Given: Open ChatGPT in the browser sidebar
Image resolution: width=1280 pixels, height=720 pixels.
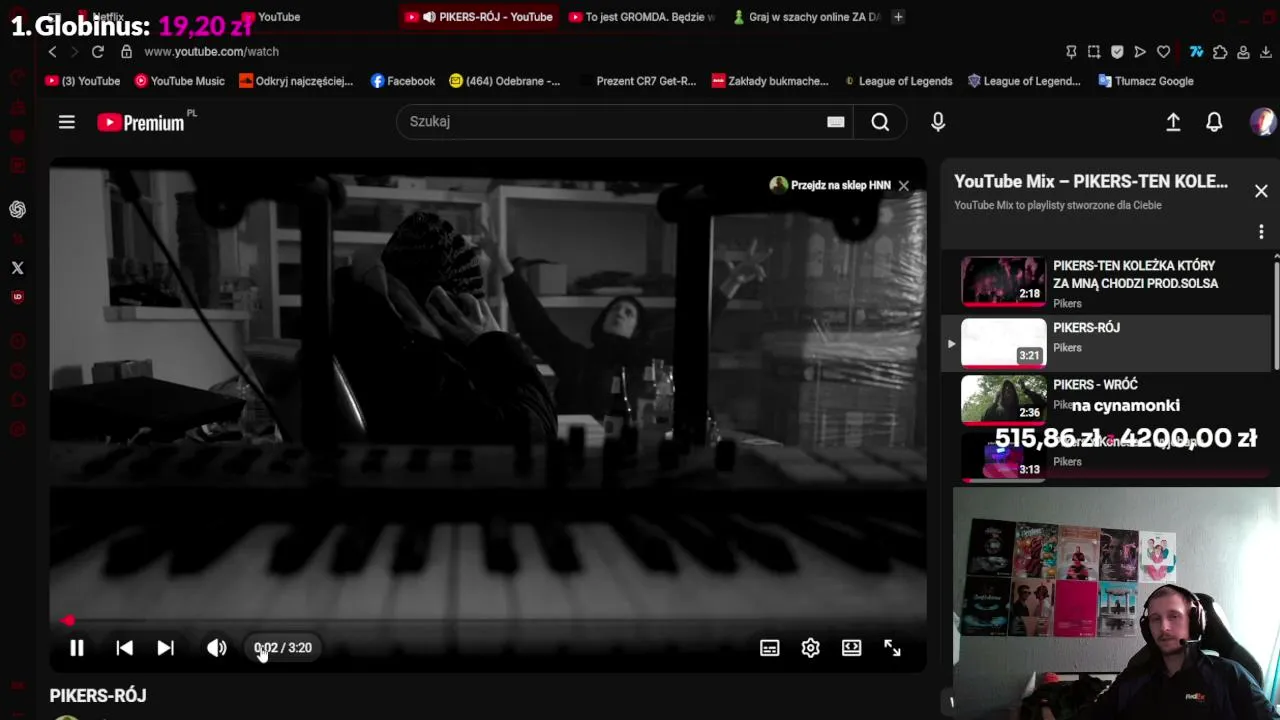Looking at the screenshot, I should (17, 209).
